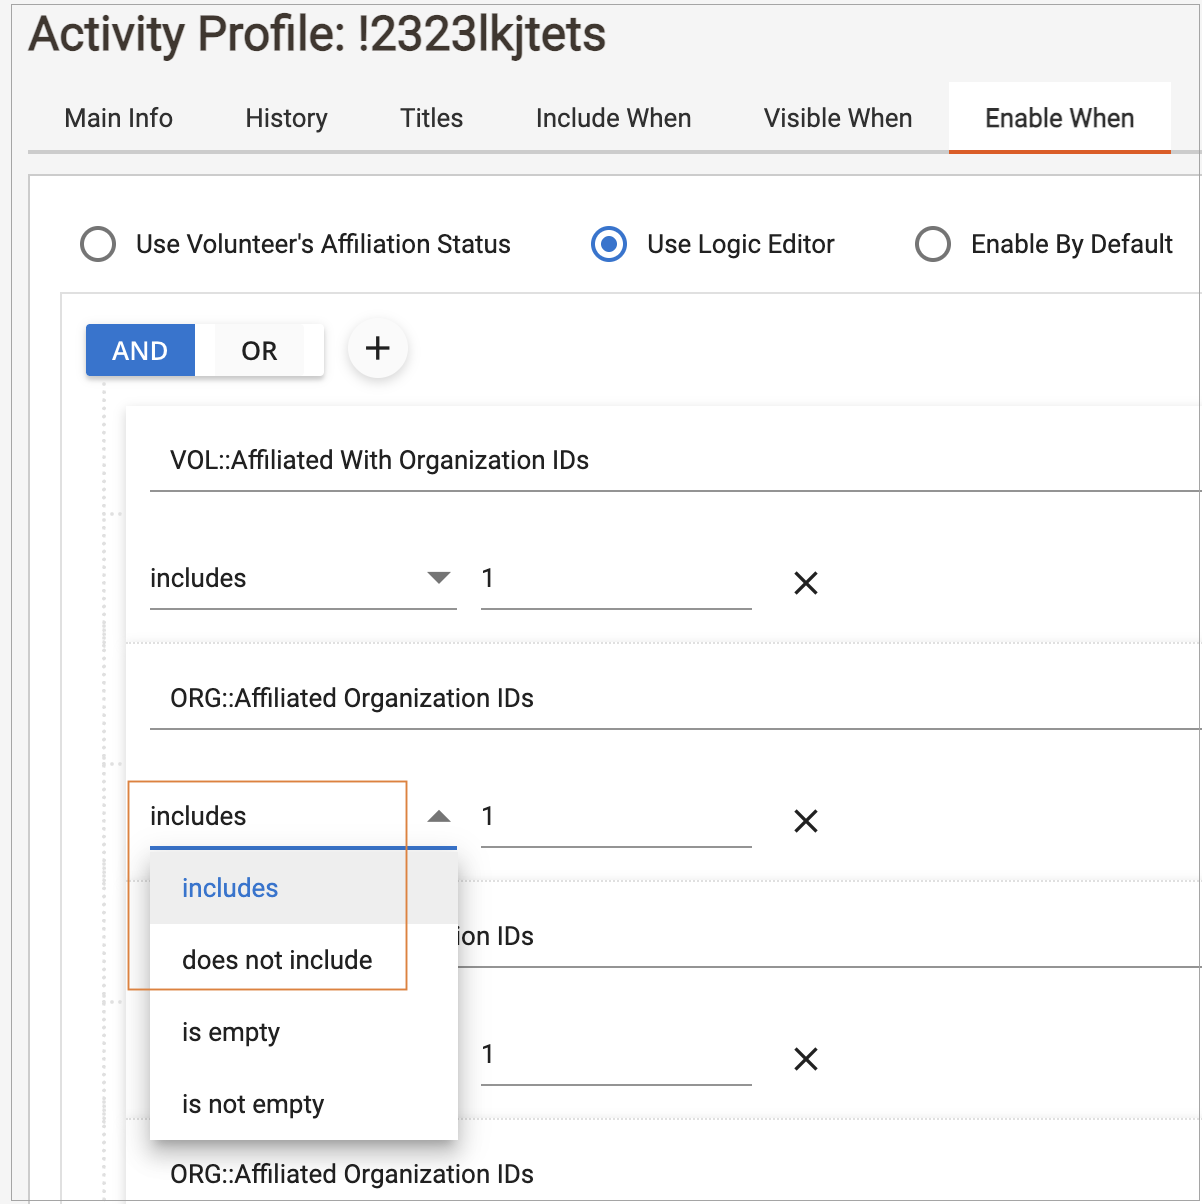Switch to the Main Info tab
This screenshot has width=1202, height=1204.
pos(118,118)
